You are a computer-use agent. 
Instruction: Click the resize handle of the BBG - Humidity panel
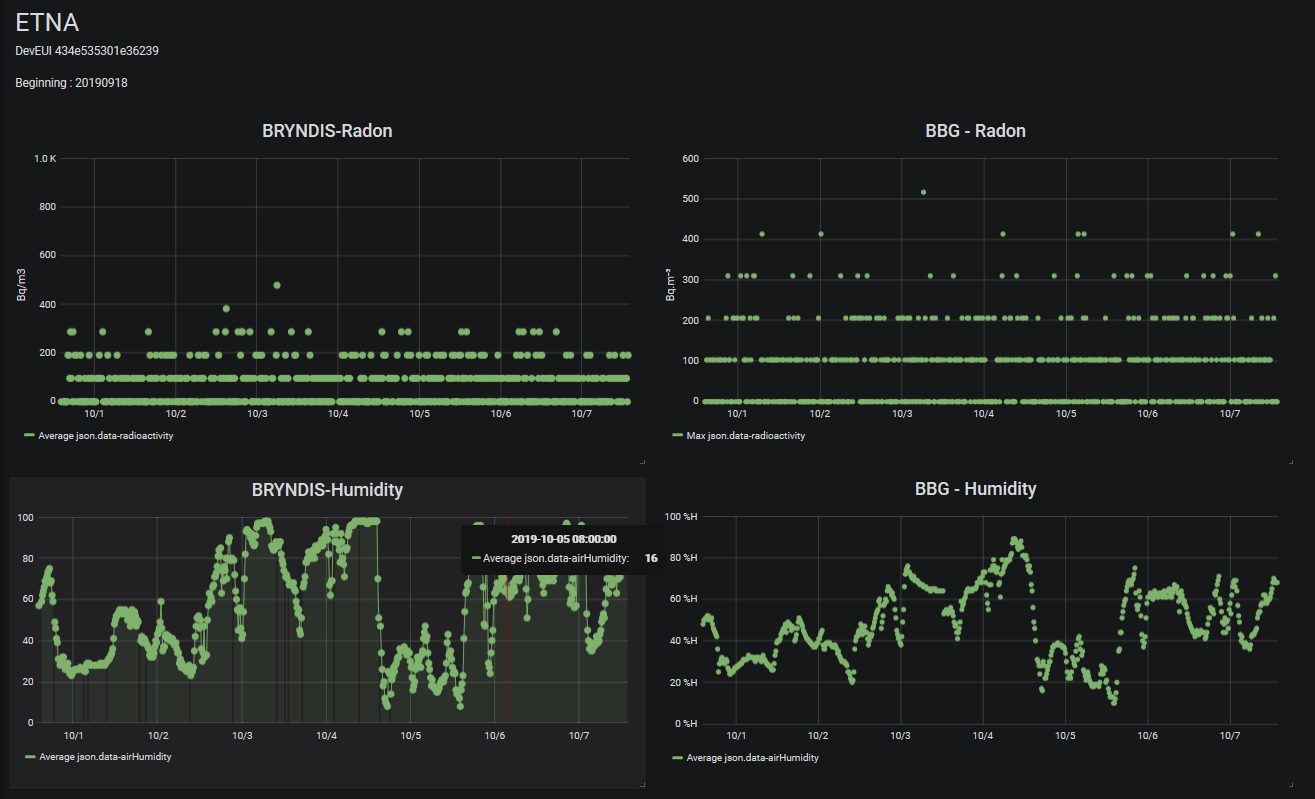[x=1291, y=784]
